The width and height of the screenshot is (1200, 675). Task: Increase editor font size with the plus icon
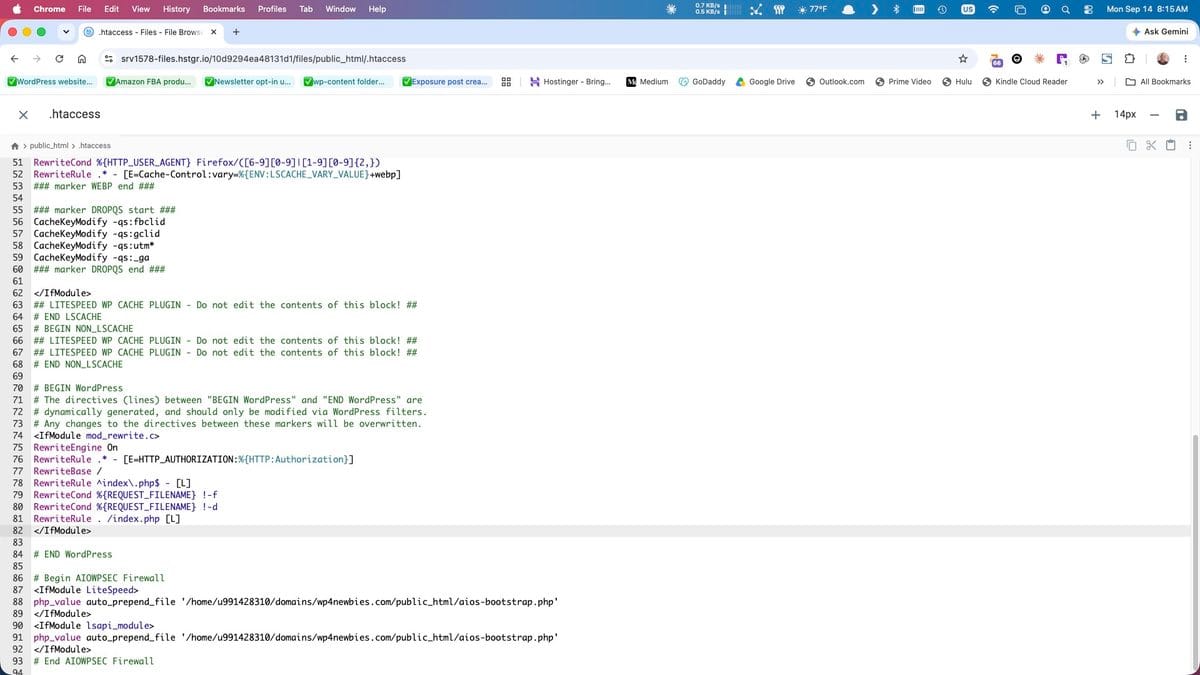(1096, 114)
